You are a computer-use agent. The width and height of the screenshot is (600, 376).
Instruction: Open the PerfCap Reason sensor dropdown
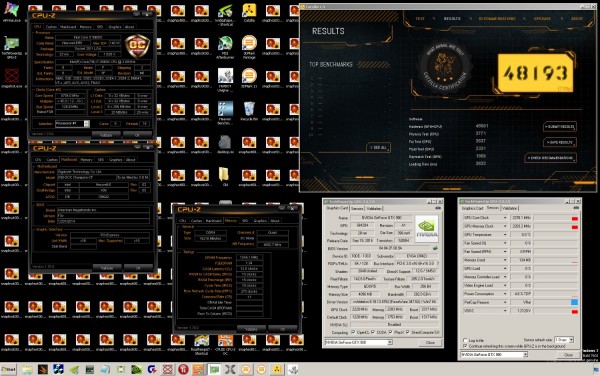point(505,302)
